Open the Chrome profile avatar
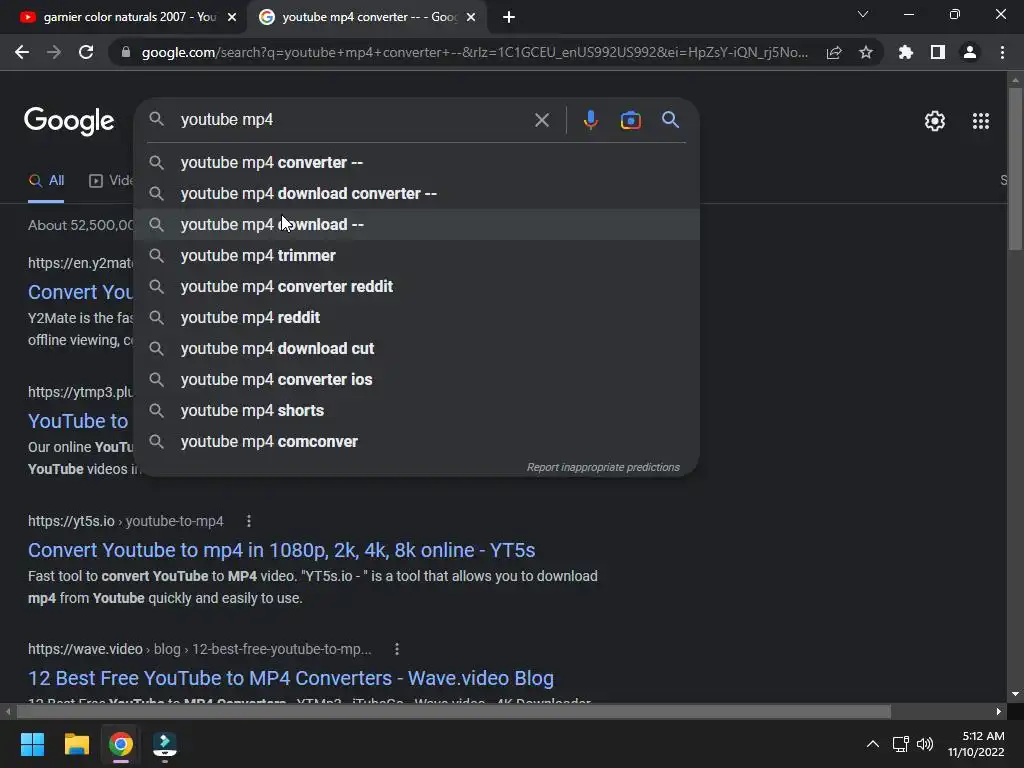This screenshot has width=1024, height=768. [970, 52]
